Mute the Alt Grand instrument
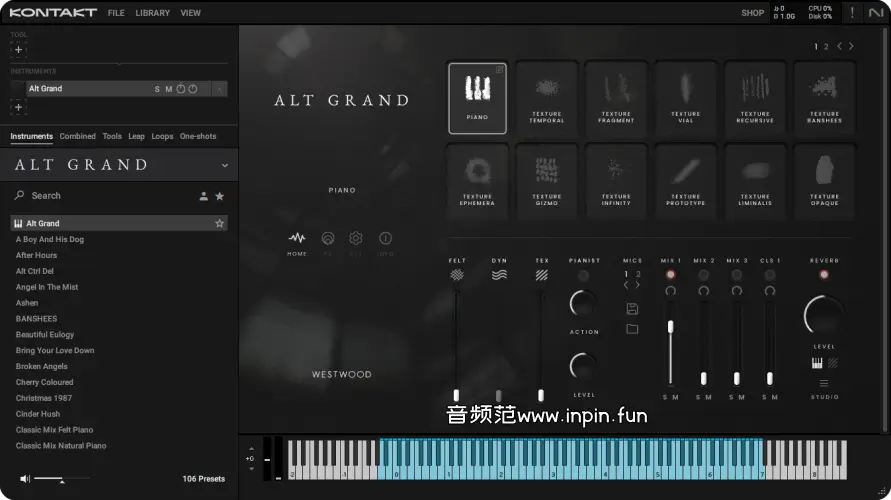The image size is (891, 500). pos(169,89)
